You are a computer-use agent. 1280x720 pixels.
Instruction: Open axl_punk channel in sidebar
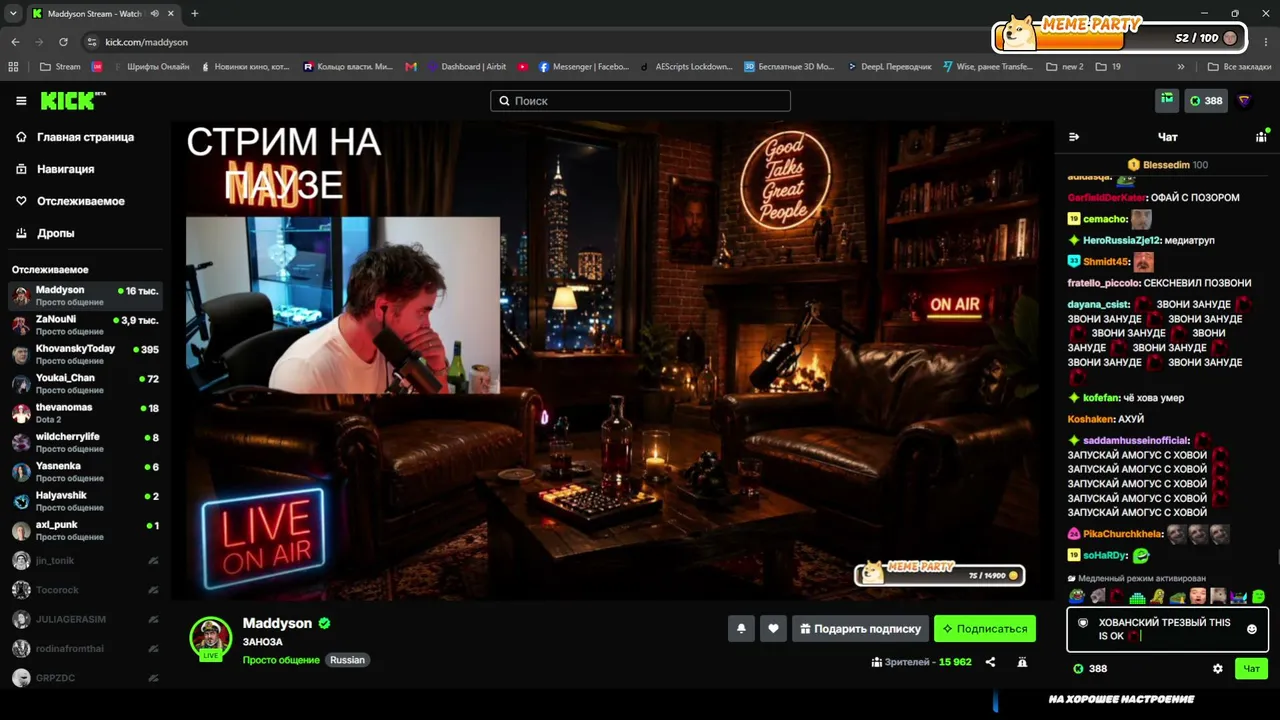click(85, 531)
